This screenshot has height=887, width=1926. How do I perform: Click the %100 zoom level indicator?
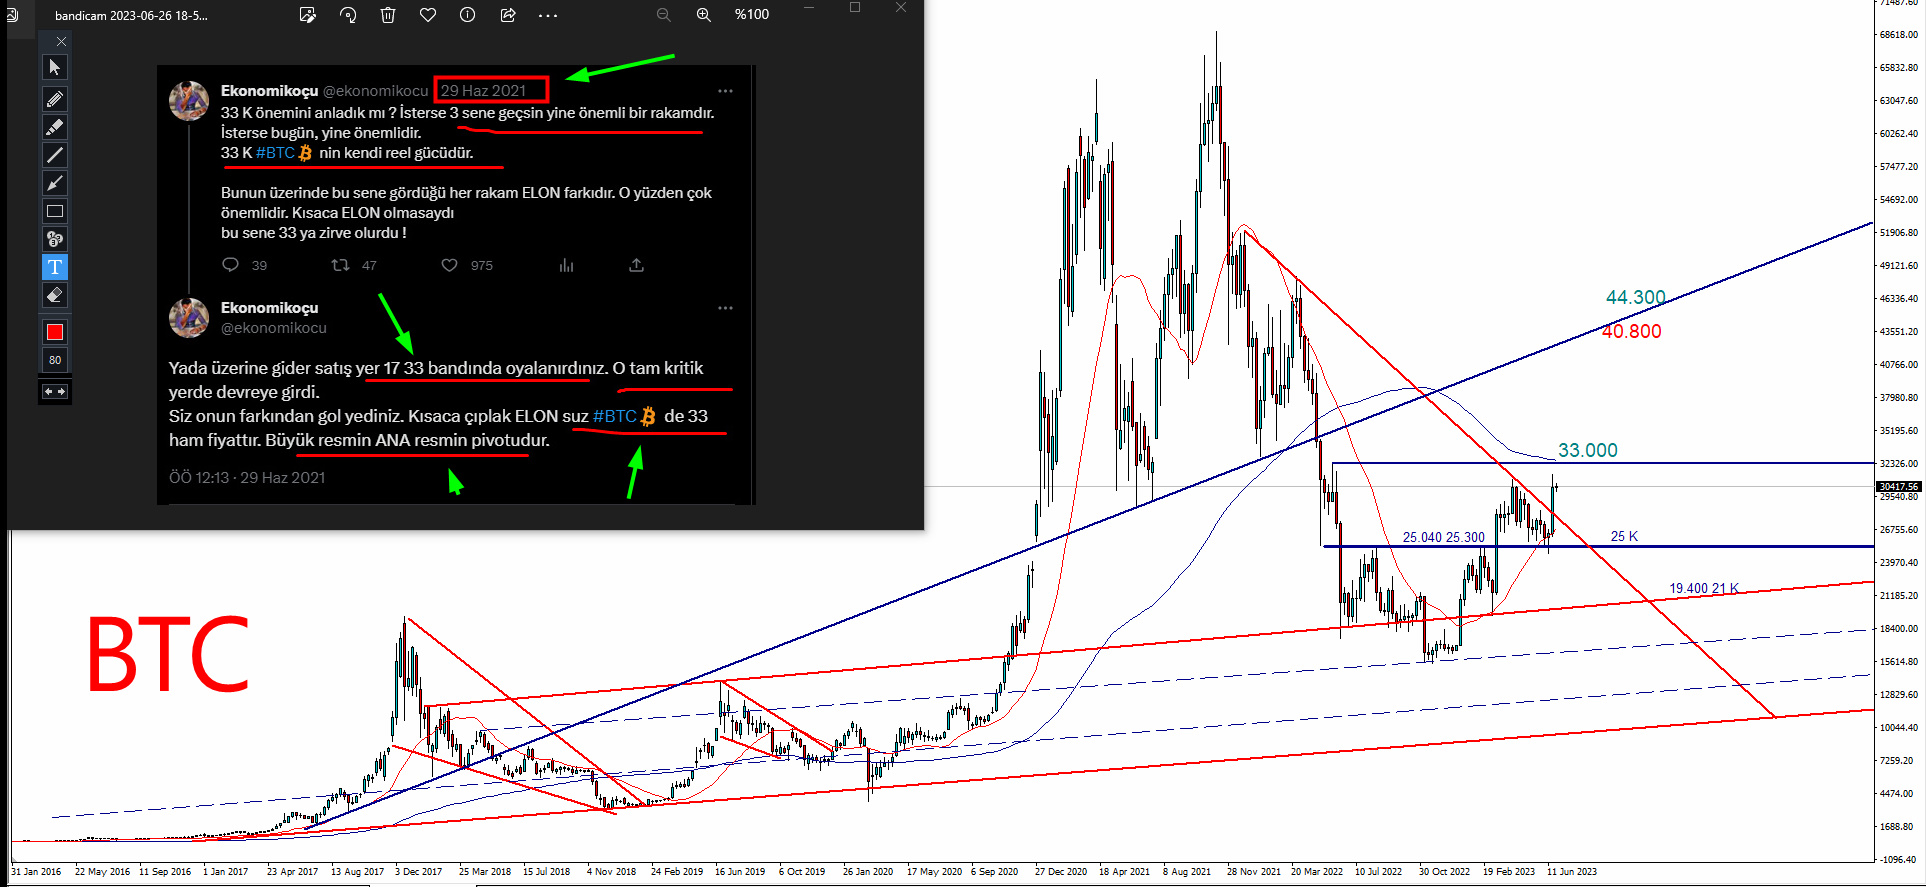[x=752, y=15]
